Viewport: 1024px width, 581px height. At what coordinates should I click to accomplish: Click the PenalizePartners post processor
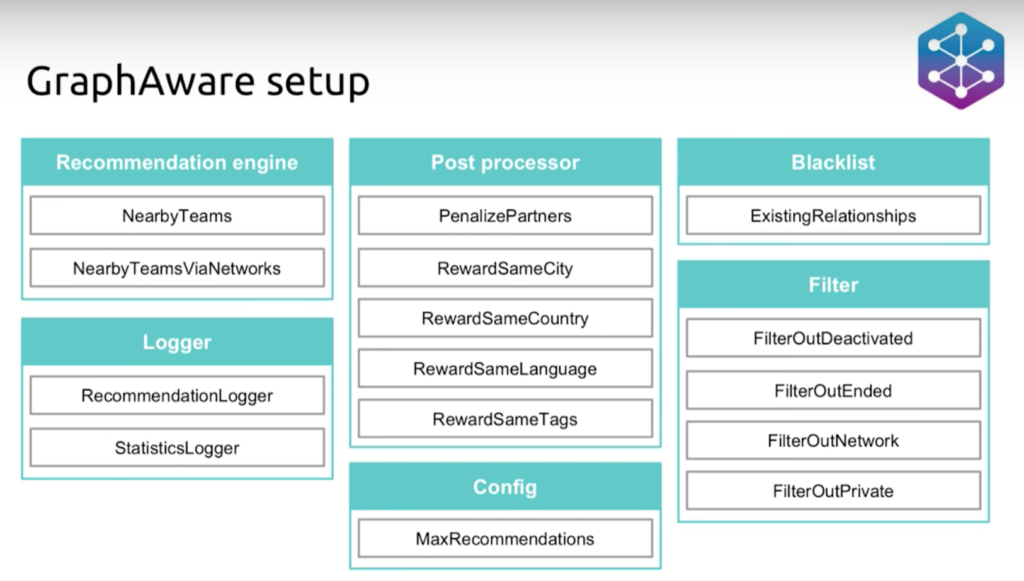pyautogui.click(x=505, y=215)
